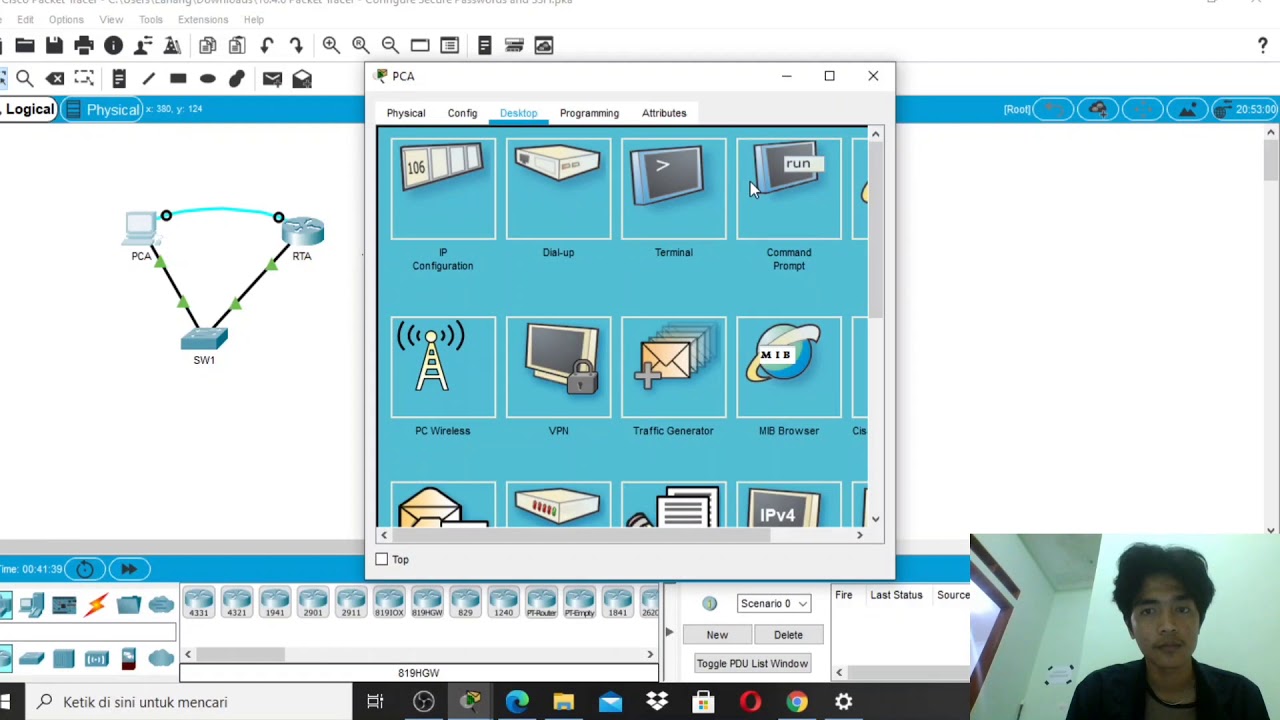Open File Explorer from the taskbar
The height and width of the screenshot is (720, 1280).
pos(563,702)
